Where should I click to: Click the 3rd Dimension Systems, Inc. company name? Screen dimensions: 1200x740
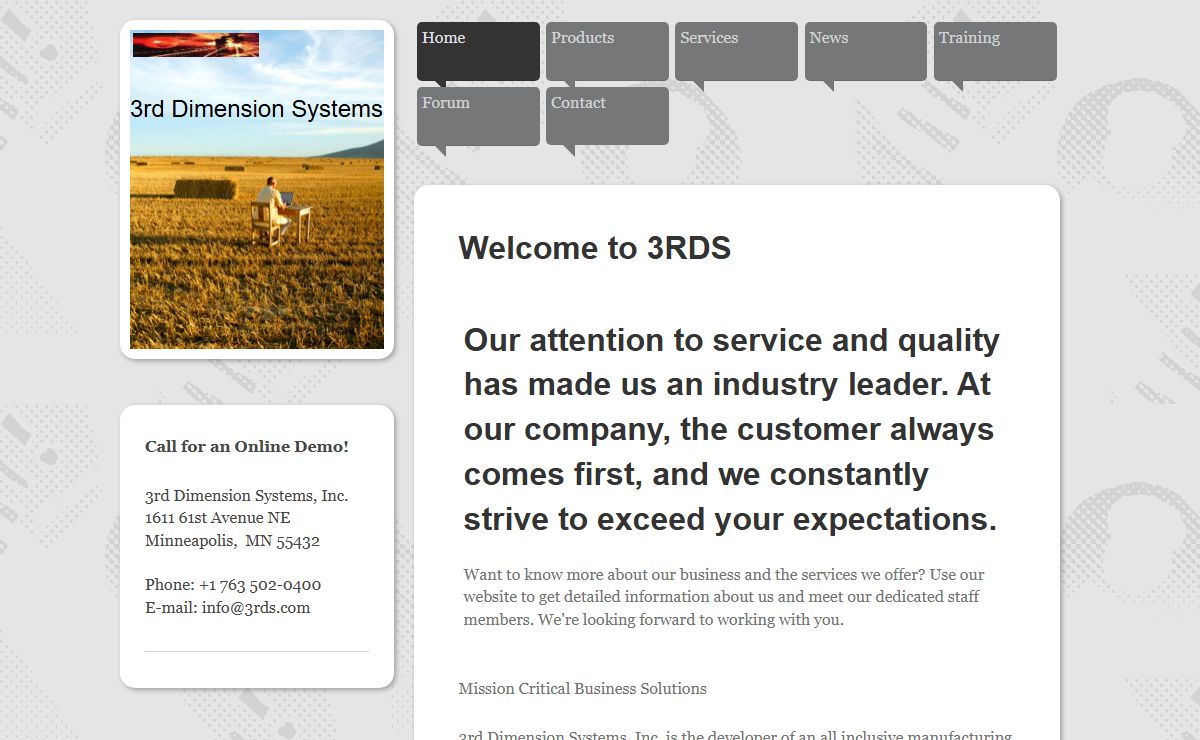click(x=247, y=496)
